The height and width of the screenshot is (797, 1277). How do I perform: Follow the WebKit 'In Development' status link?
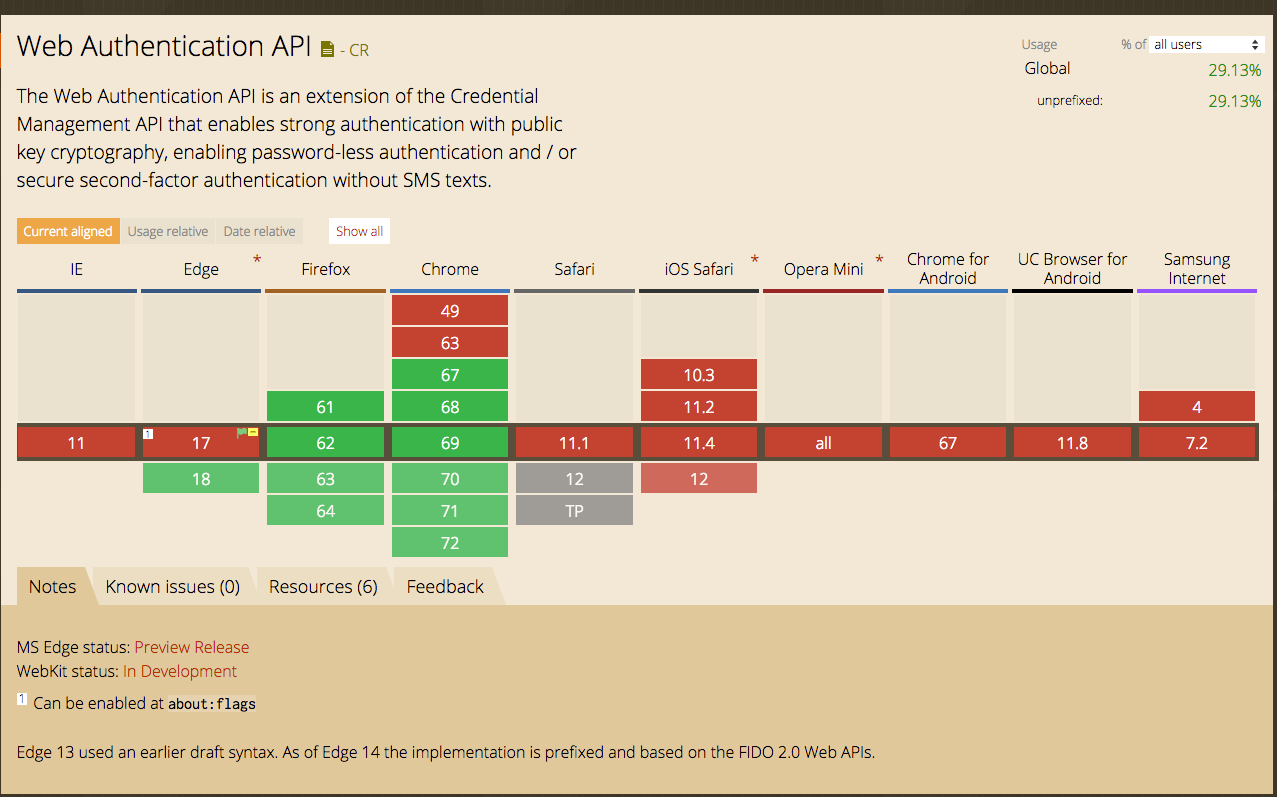tap(179, 671)
